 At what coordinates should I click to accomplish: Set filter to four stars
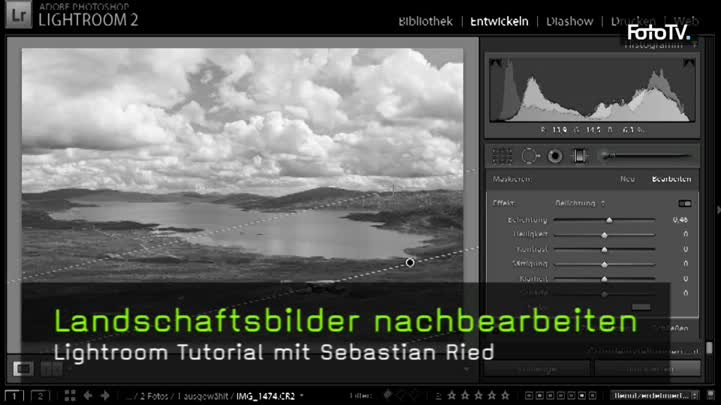[x=492, y=395]
